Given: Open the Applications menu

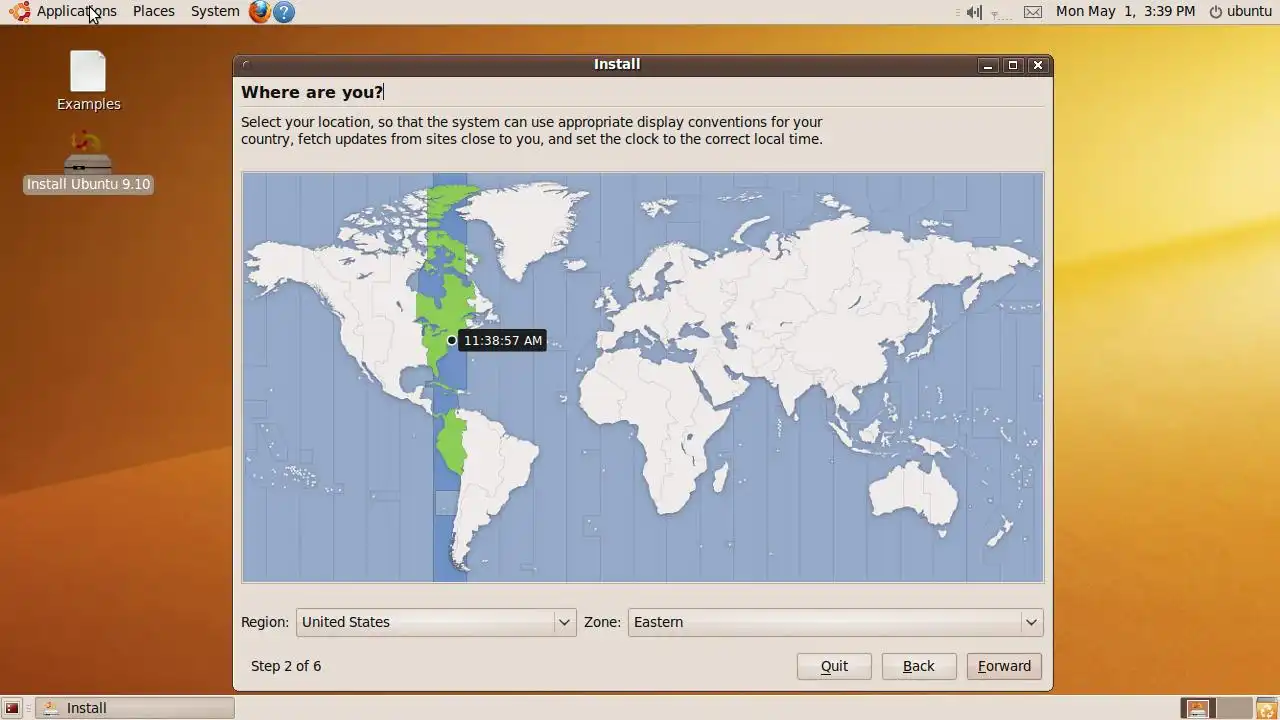Looking at the screenshot, I should point(76,11).
